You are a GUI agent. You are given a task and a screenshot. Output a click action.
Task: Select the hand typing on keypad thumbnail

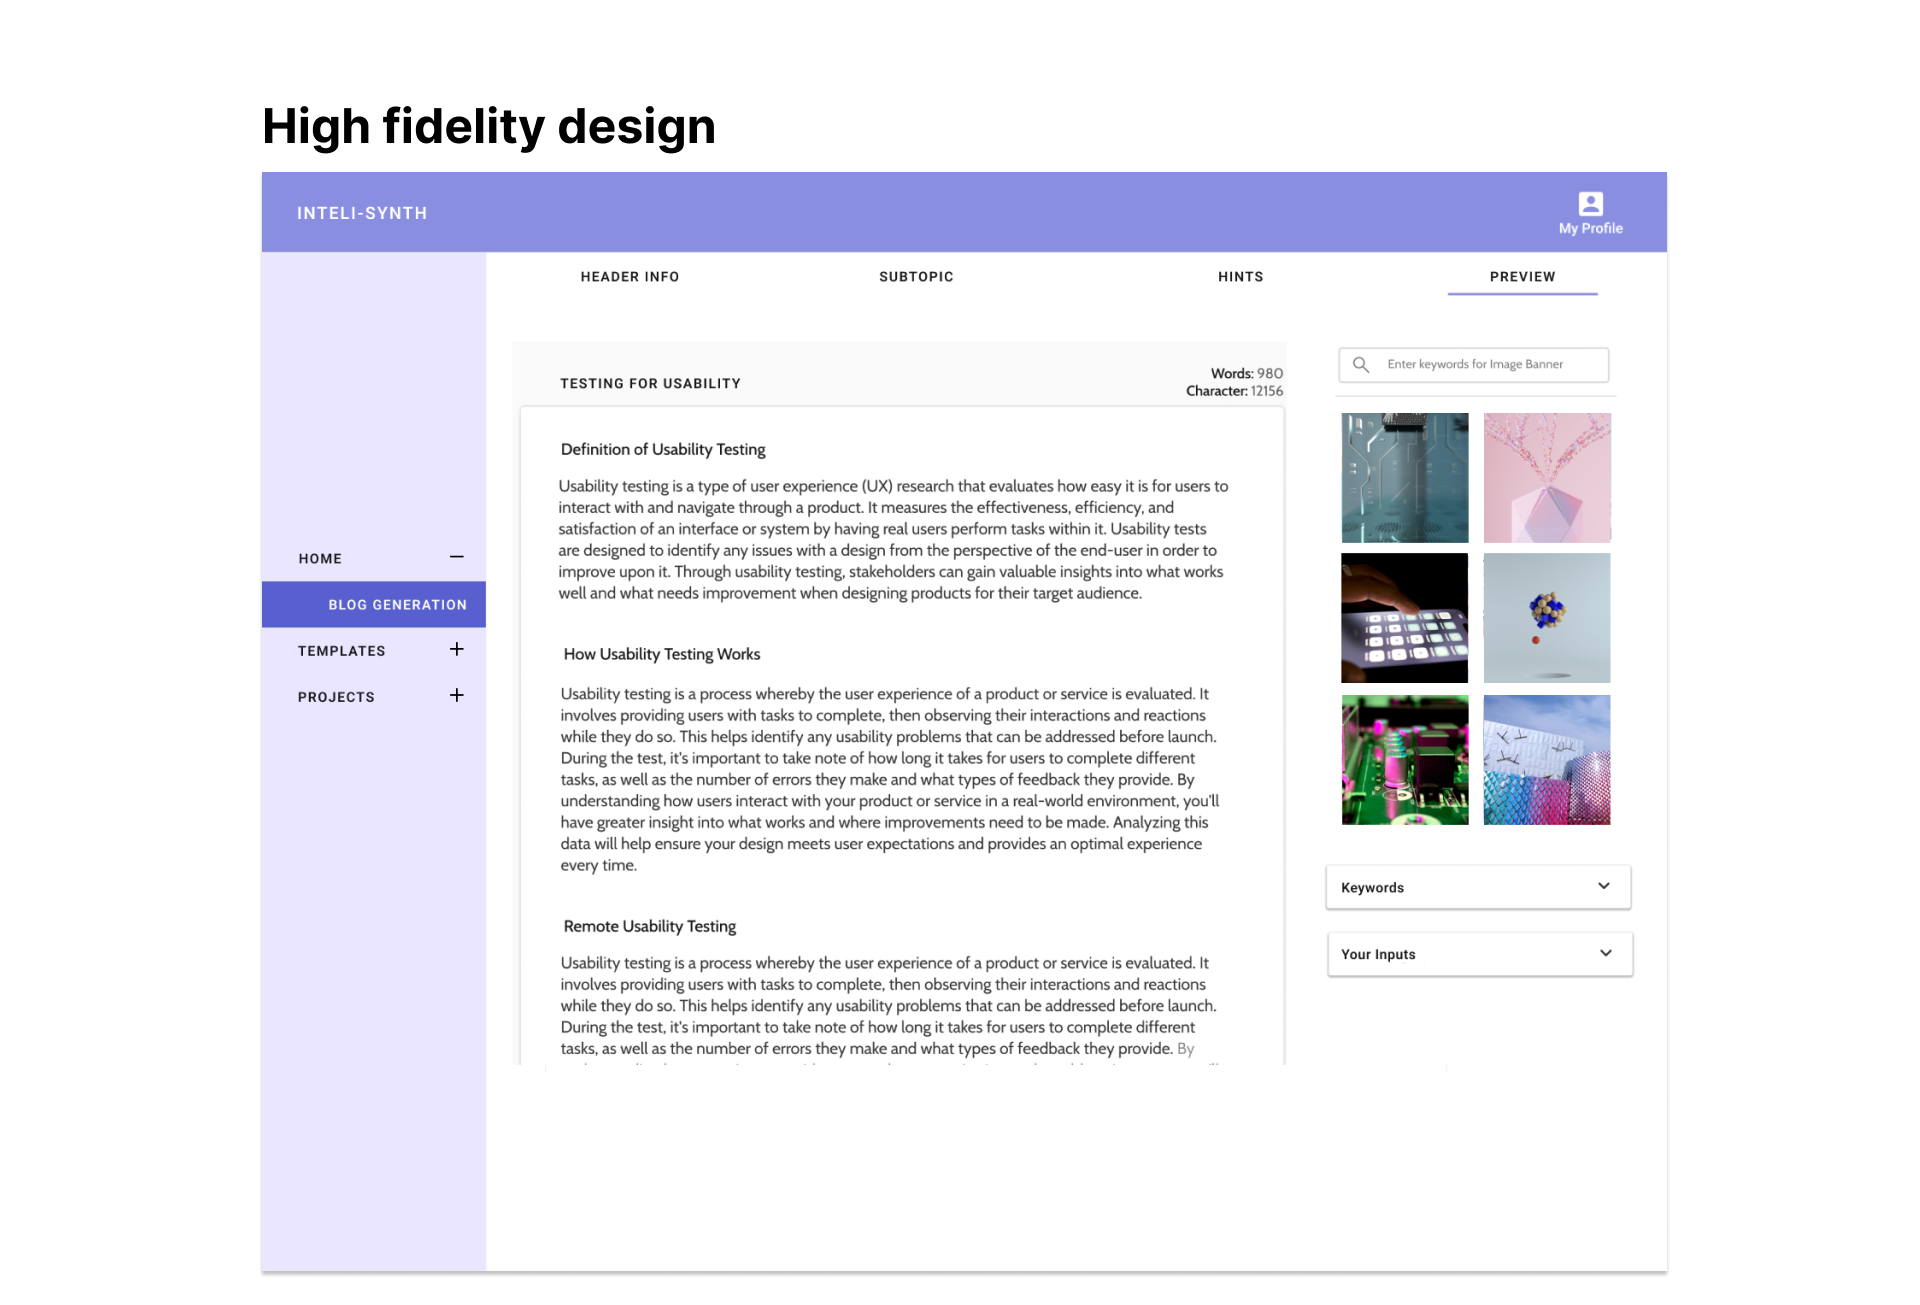1404,618
